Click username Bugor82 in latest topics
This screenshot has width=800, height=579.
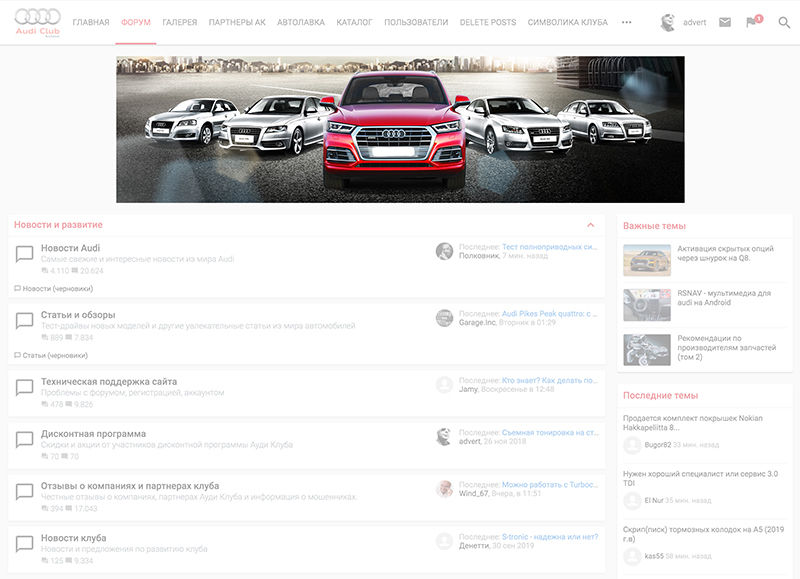click(x=658, y=445)
